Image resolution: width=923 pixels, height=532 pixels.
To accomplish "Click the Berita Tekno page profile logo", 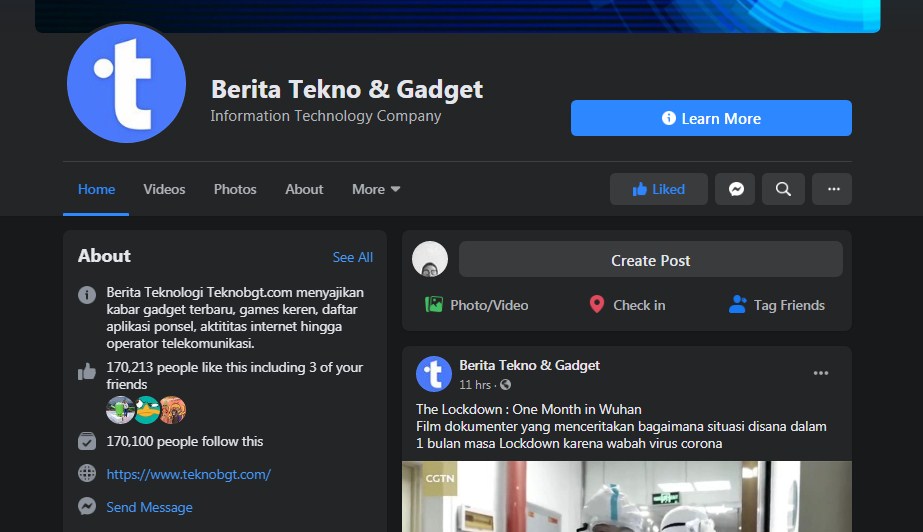I will 126,84.
